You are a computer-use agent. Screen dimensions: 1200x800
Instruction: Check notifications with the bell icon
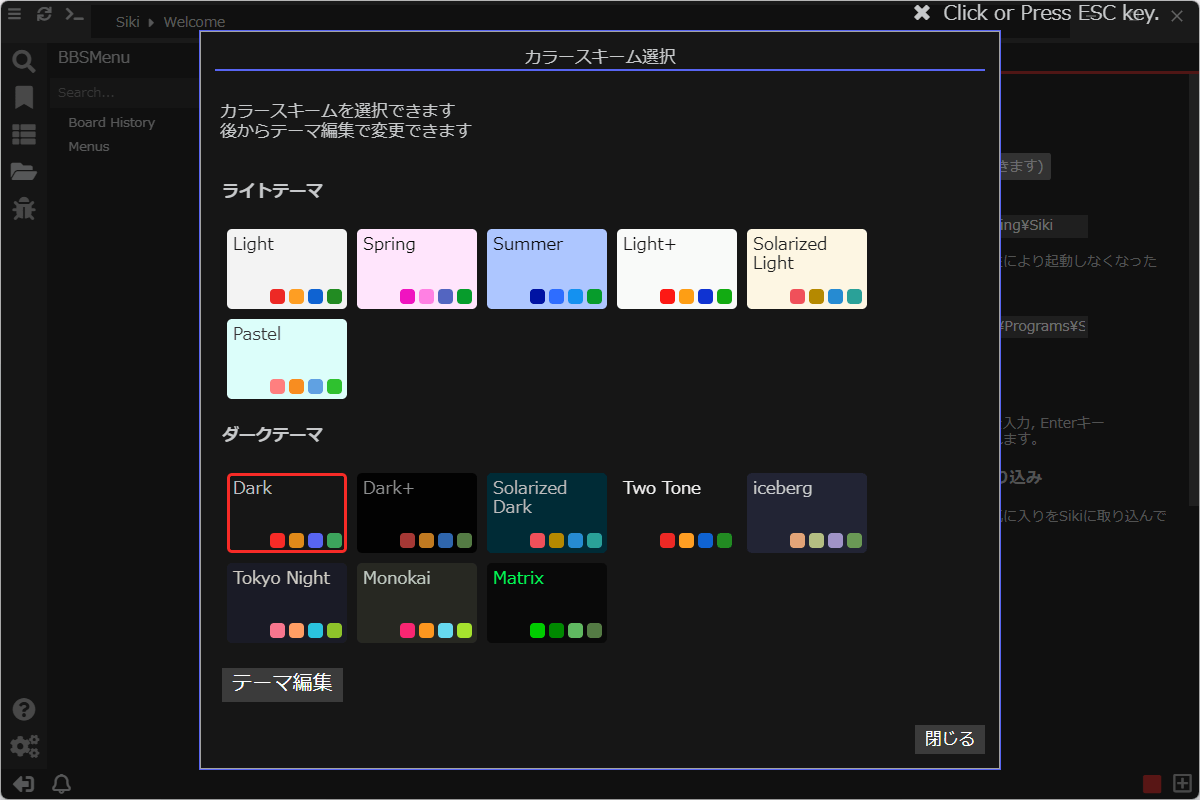coord(60,784)
